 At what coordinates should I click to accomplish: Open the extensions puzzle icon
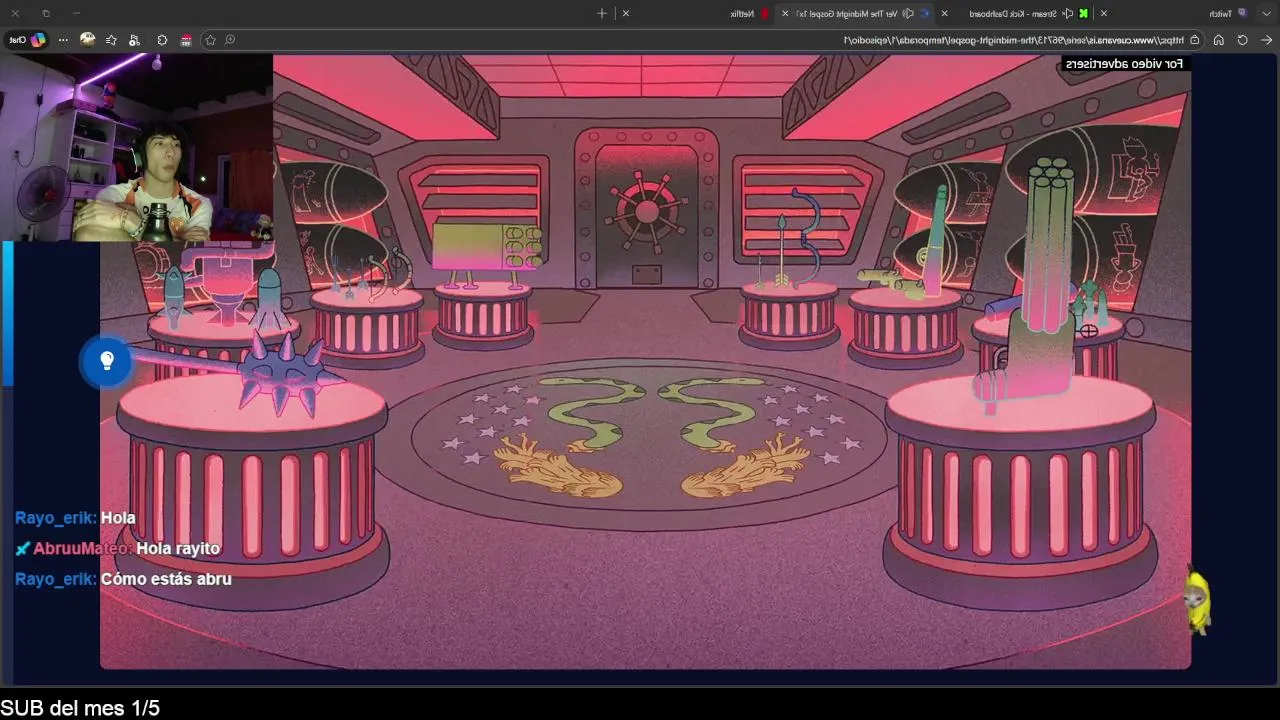pos(162,40)
